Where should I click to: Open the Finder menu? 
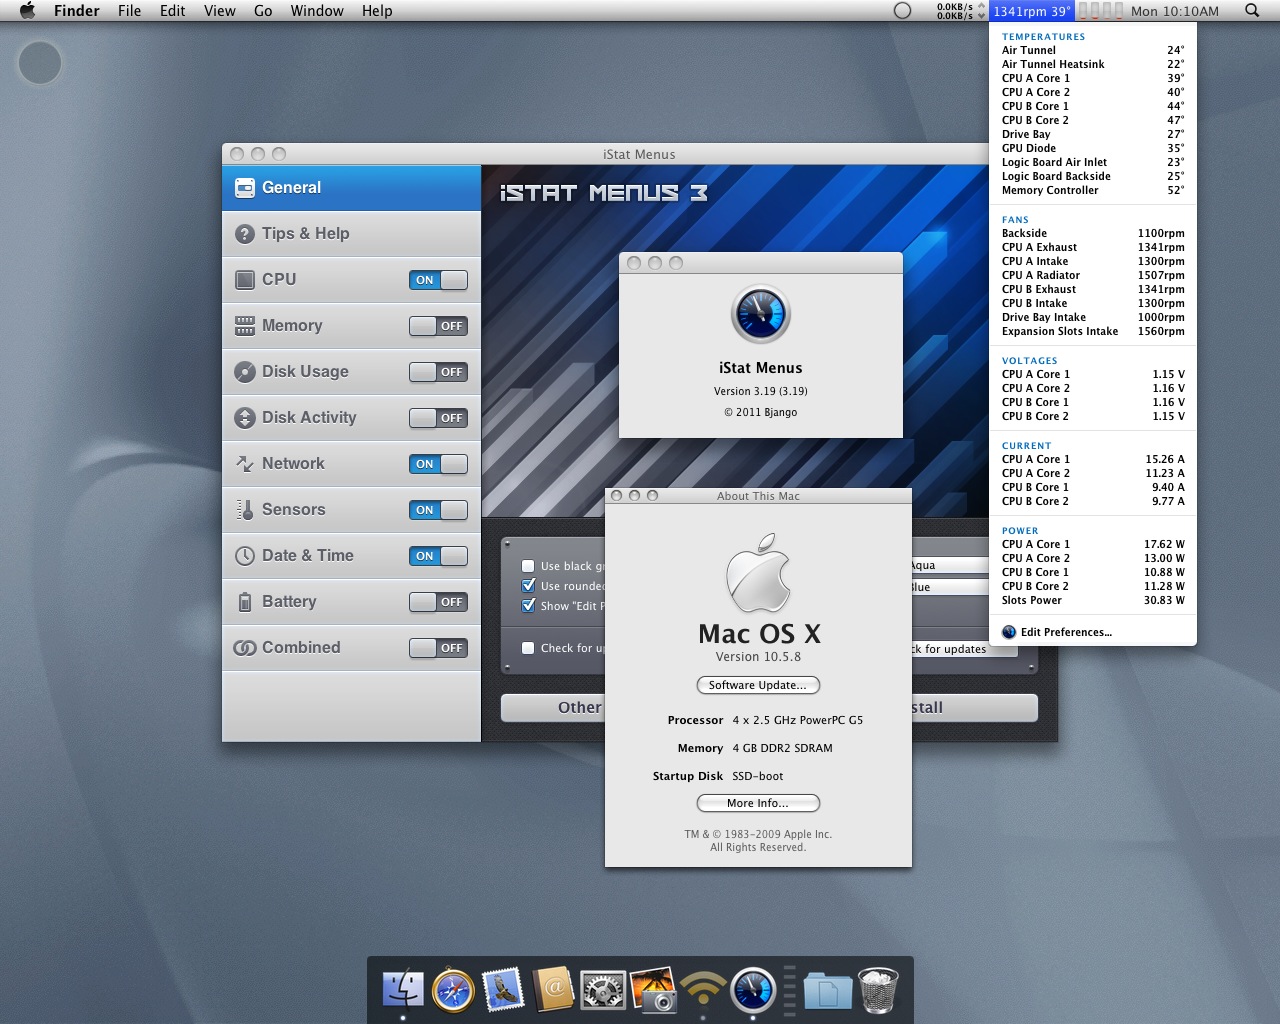(77, 11)
